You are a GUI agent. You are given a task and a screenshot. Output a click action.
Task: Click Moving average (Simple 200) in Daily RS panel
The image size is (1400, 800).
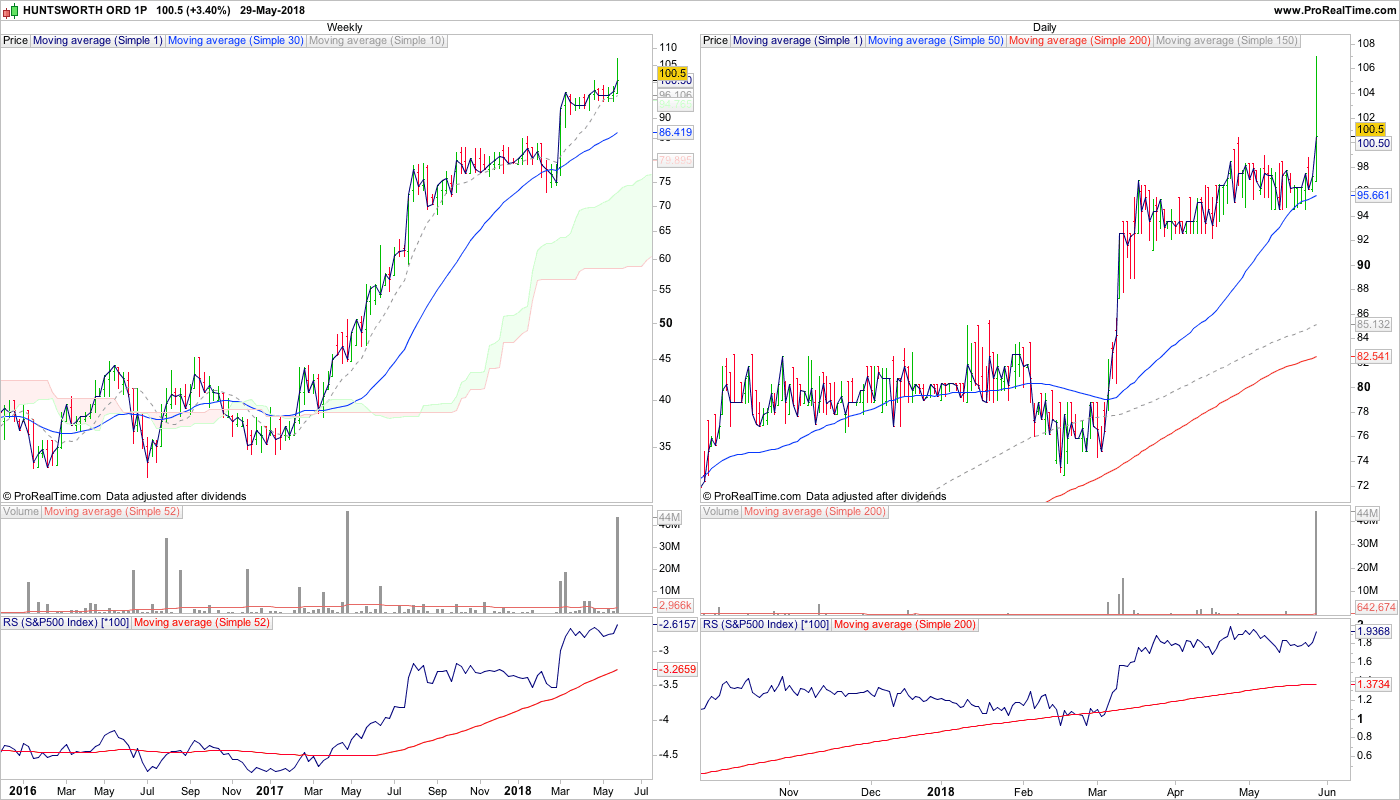click(x=905, y=623)
